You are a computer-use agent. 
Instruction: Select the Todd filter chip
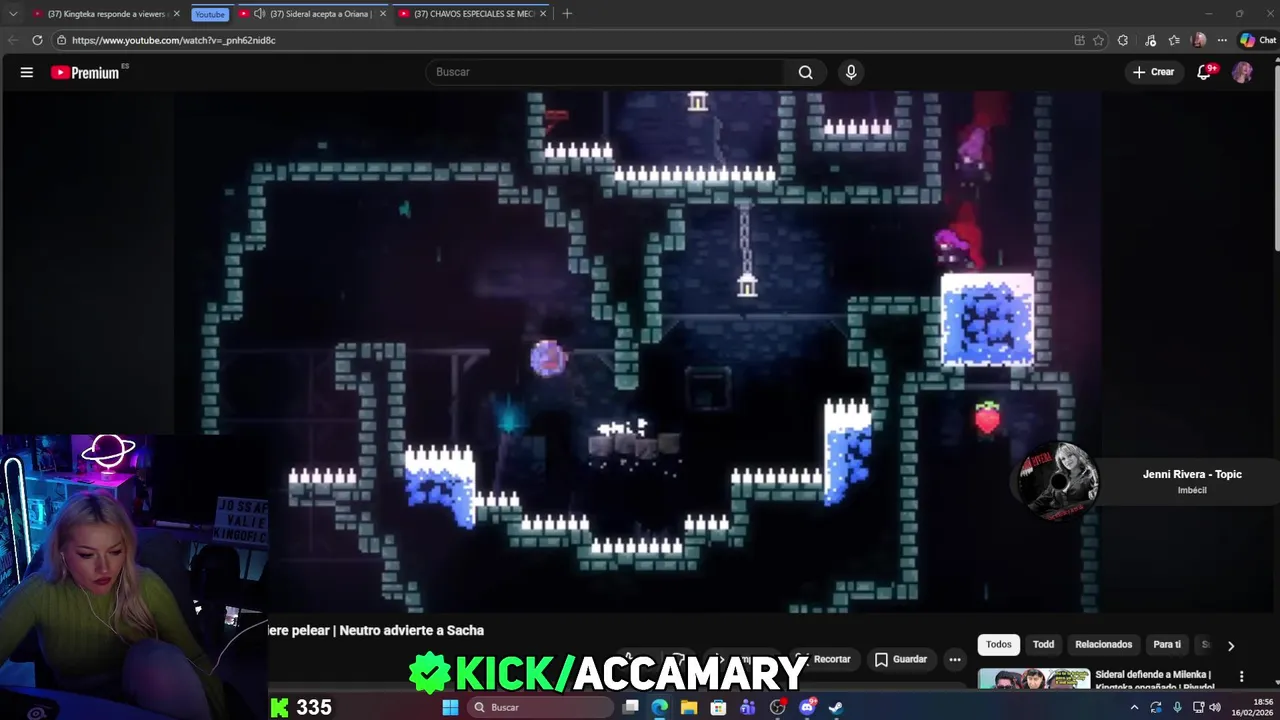tap(1043, 644)
